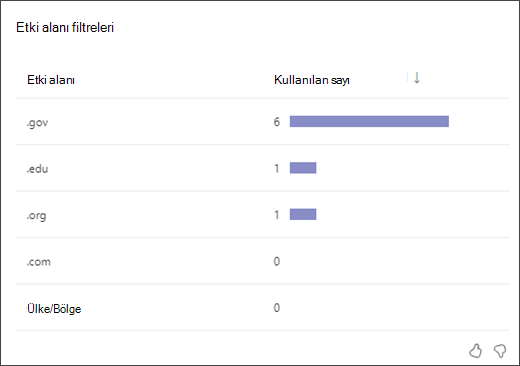Click the count 1 for .org
This screenshot has height=366, width=520.
coord(277,215)
